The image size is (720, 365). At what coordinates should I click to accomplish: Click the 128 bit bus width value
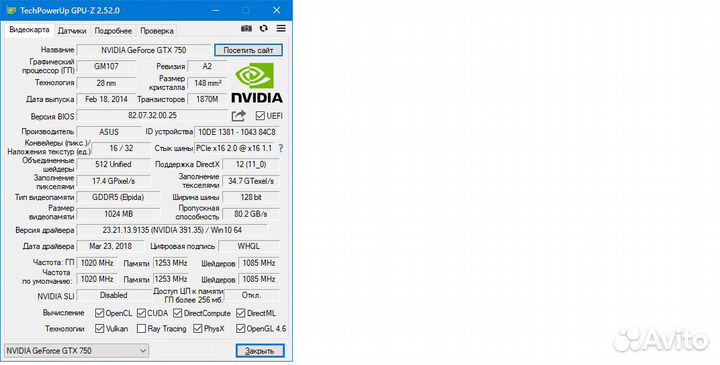point(251,197)
